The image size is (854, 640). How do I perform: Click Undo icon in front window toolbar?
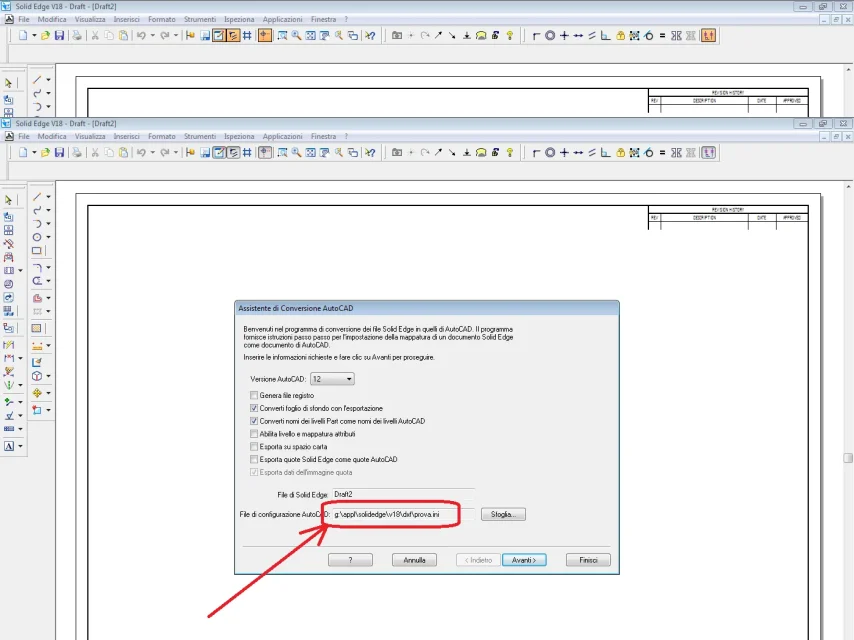[x=141, y=153]
